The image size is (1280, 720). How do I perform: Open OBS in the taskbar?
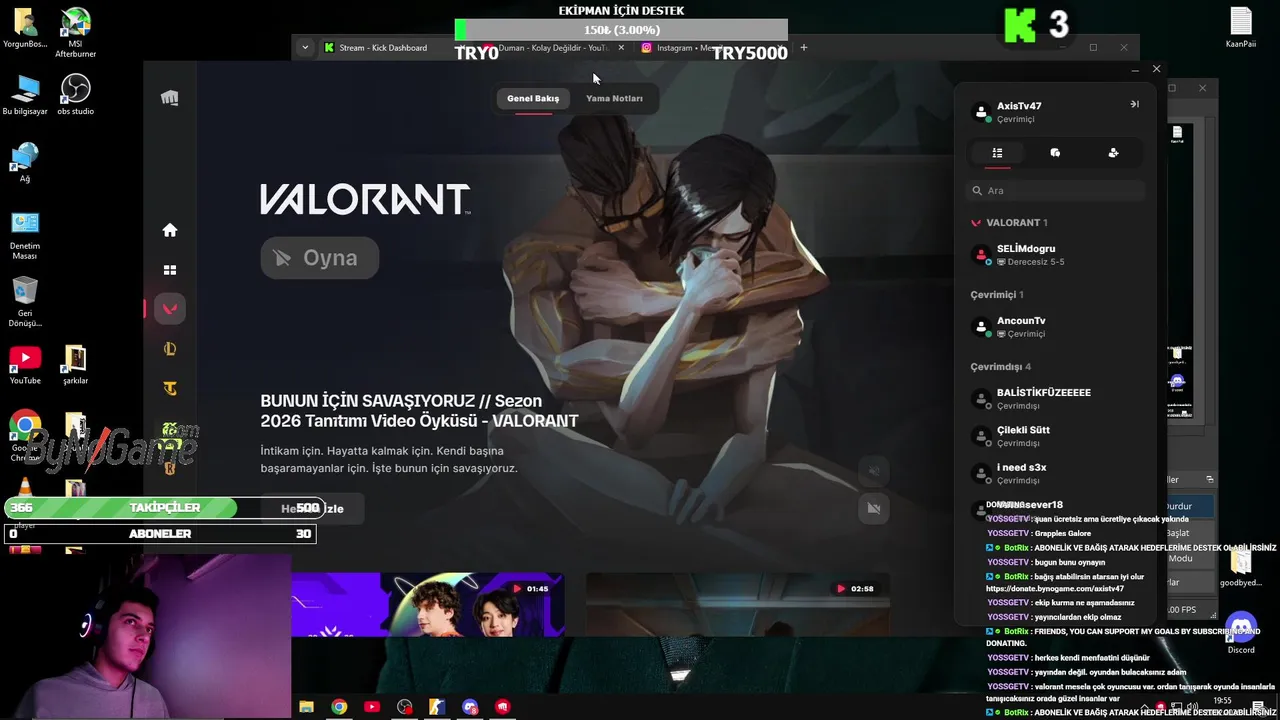(405, 707)
